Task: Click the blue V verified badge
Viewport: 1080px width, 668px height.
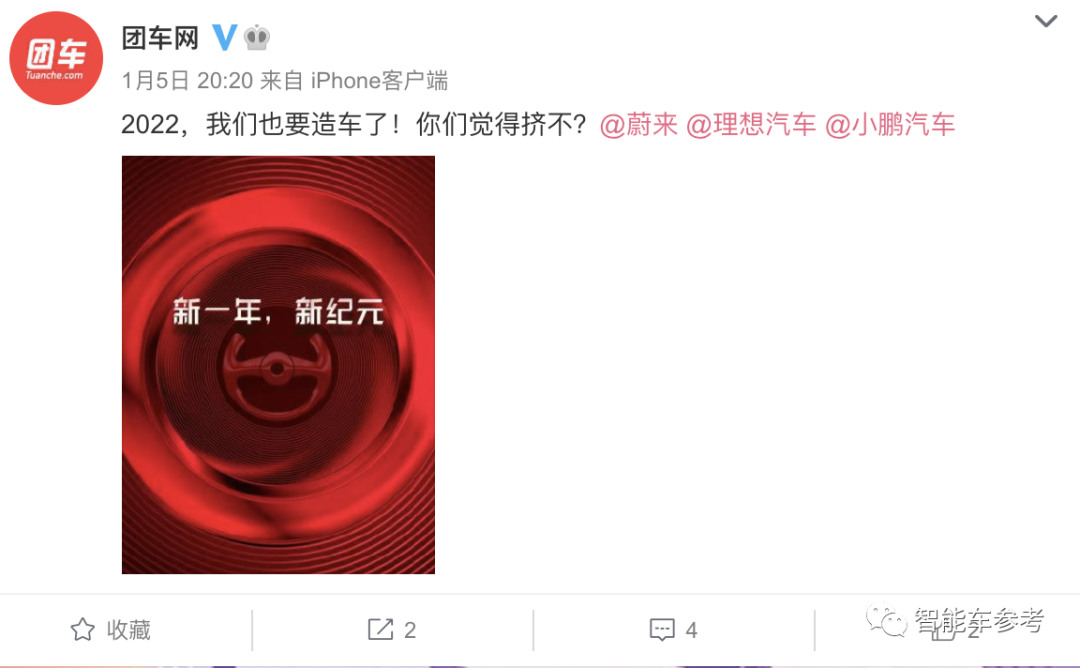Action: click(x=225, y=37)
